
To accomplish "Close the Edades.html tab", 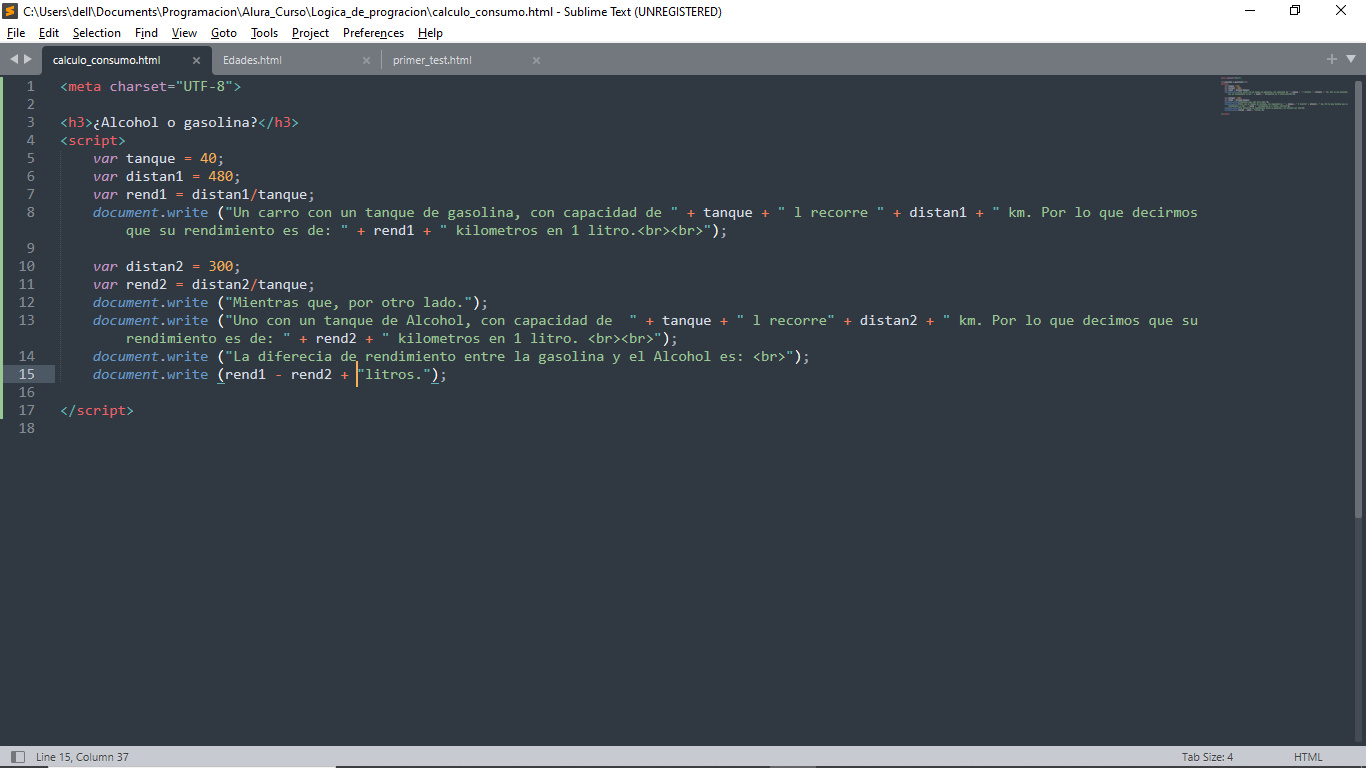I will click(366, 60).
